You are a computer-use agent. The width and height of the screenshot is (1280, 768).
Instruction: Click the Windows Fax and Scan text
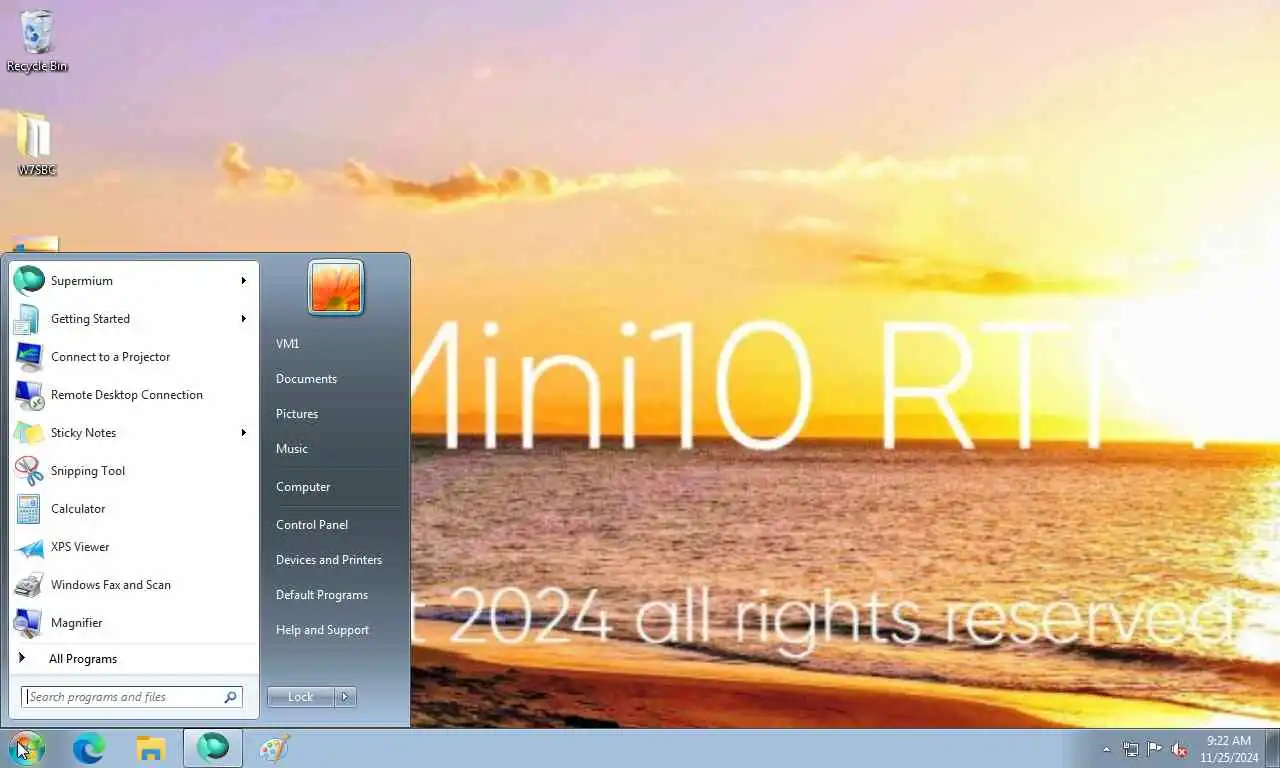(111, 585)
